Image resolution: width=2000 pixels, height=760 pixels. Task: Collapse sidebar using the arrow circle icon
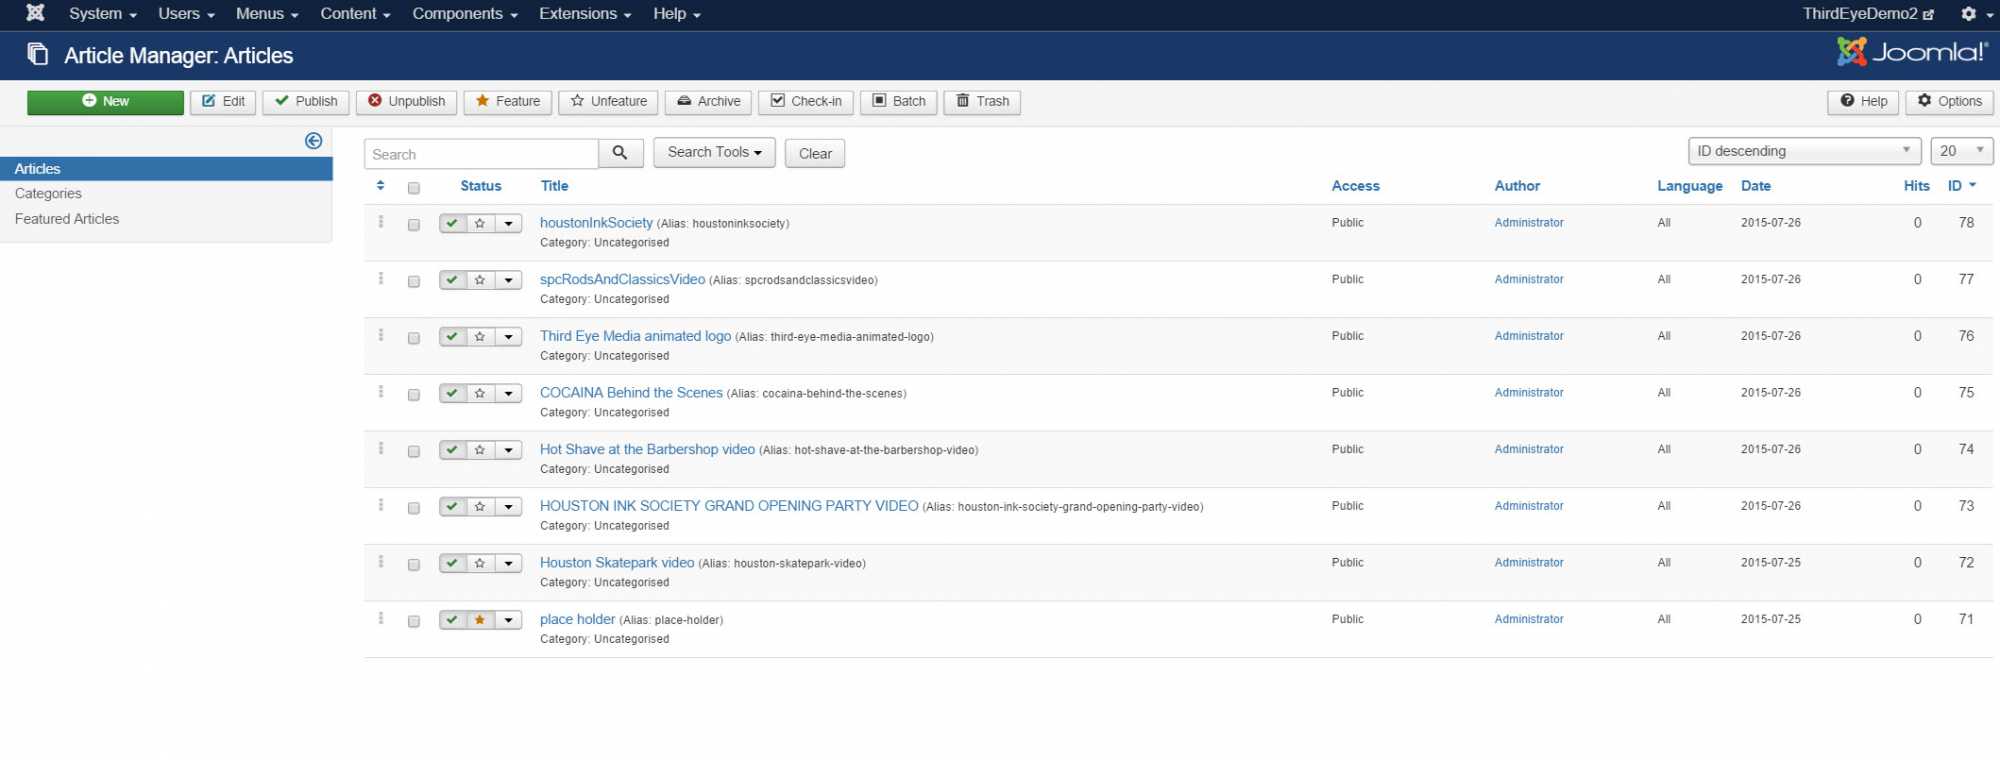point(313,141)
